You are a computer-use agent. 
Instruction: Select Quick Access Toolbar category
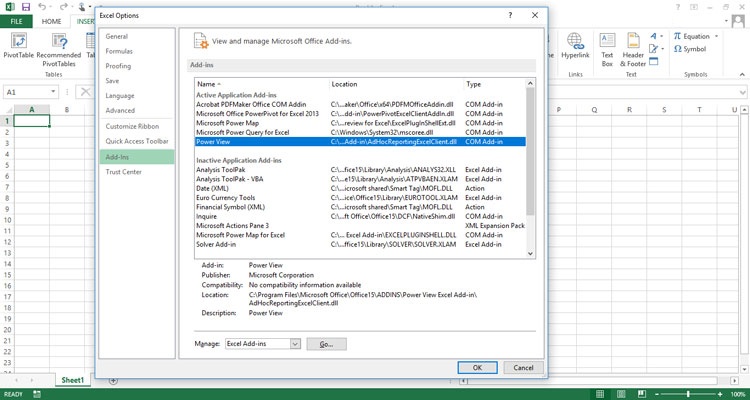(x=137, y=141)
